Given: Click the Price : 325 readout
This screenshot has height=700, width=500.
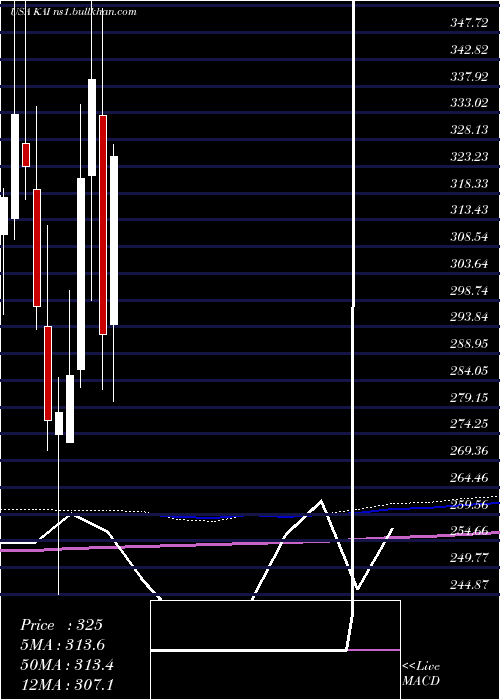Looking at the screenshot, I should click(62, 625).
